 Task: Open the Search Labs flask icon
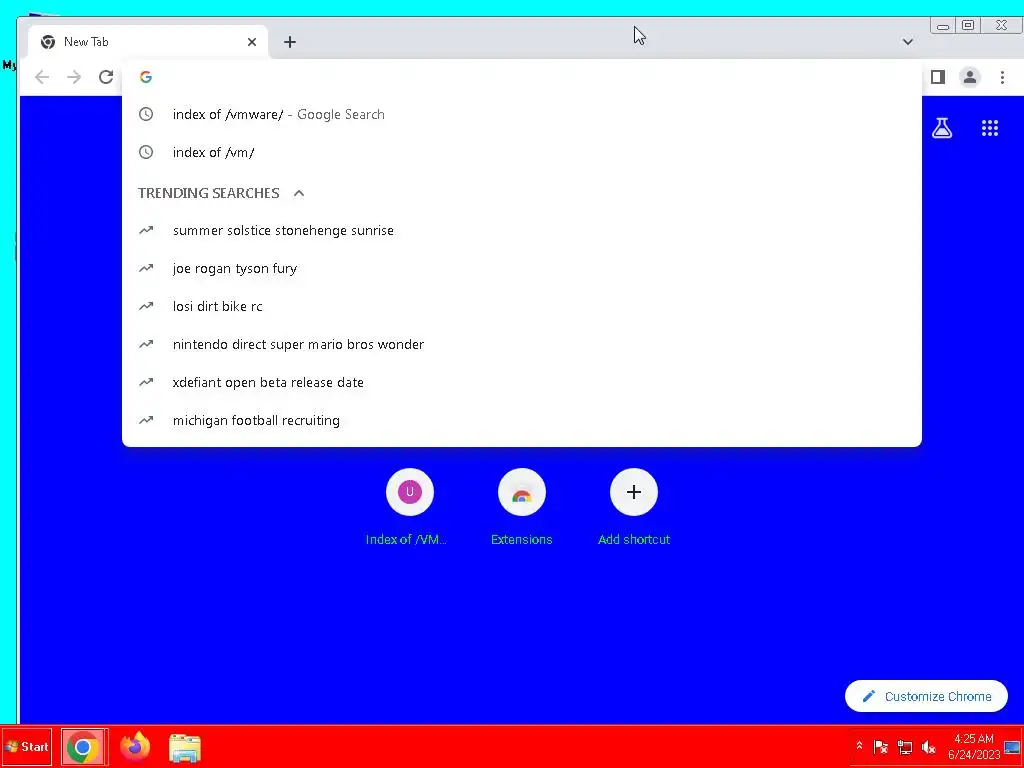pos(942,128)
